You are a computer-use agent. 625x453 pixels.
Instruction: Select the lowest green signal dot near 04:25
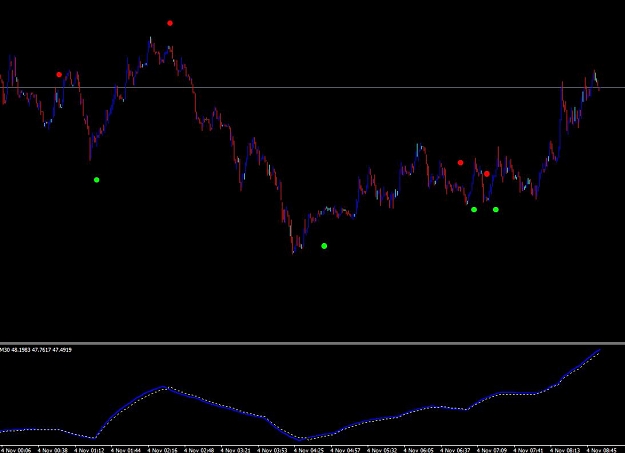tap(324, 246)
